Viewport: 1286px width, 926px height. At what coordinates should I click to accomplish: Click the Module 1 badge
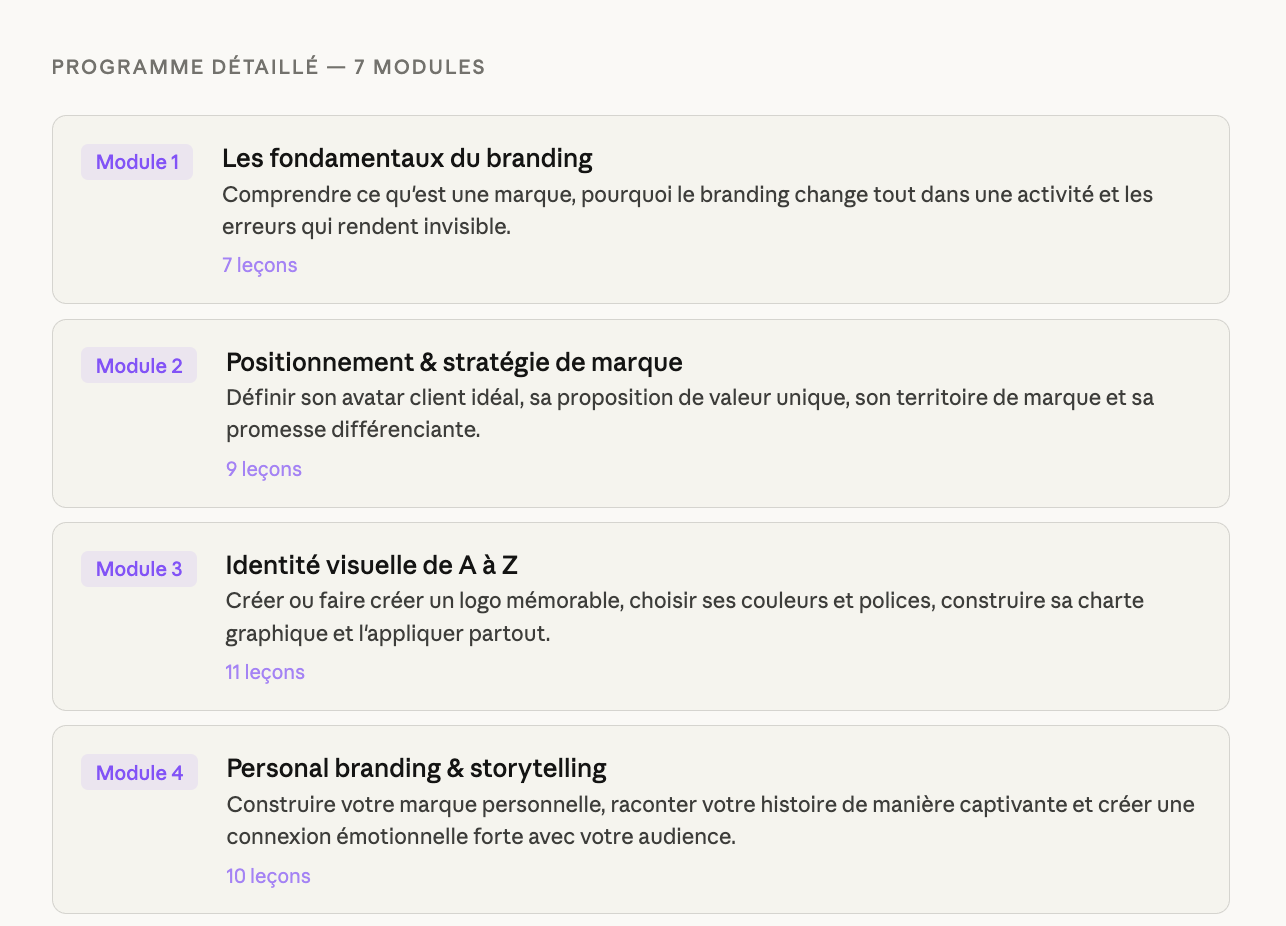click(x=137, y=162)
